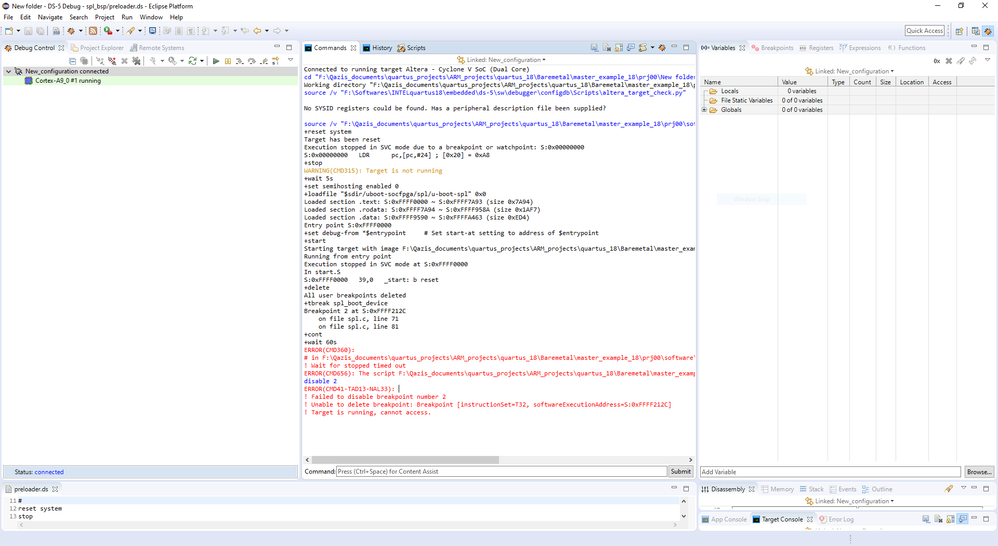Click the Interrupt (pause) icon in Debug Control
Viewport: 998px width, 546px height.
[228, 61]
